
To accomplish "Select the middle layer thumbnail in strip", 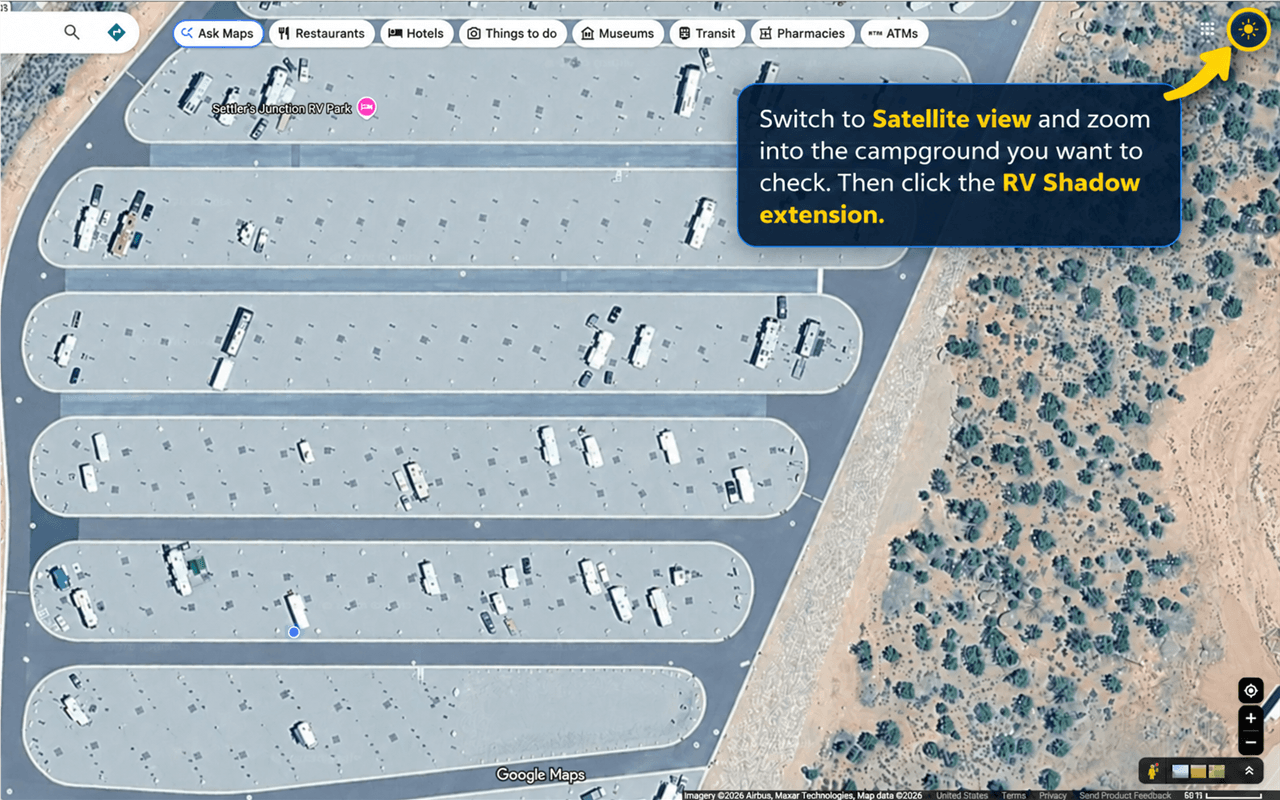I will pyautogui.click(x=1199, y=771).
